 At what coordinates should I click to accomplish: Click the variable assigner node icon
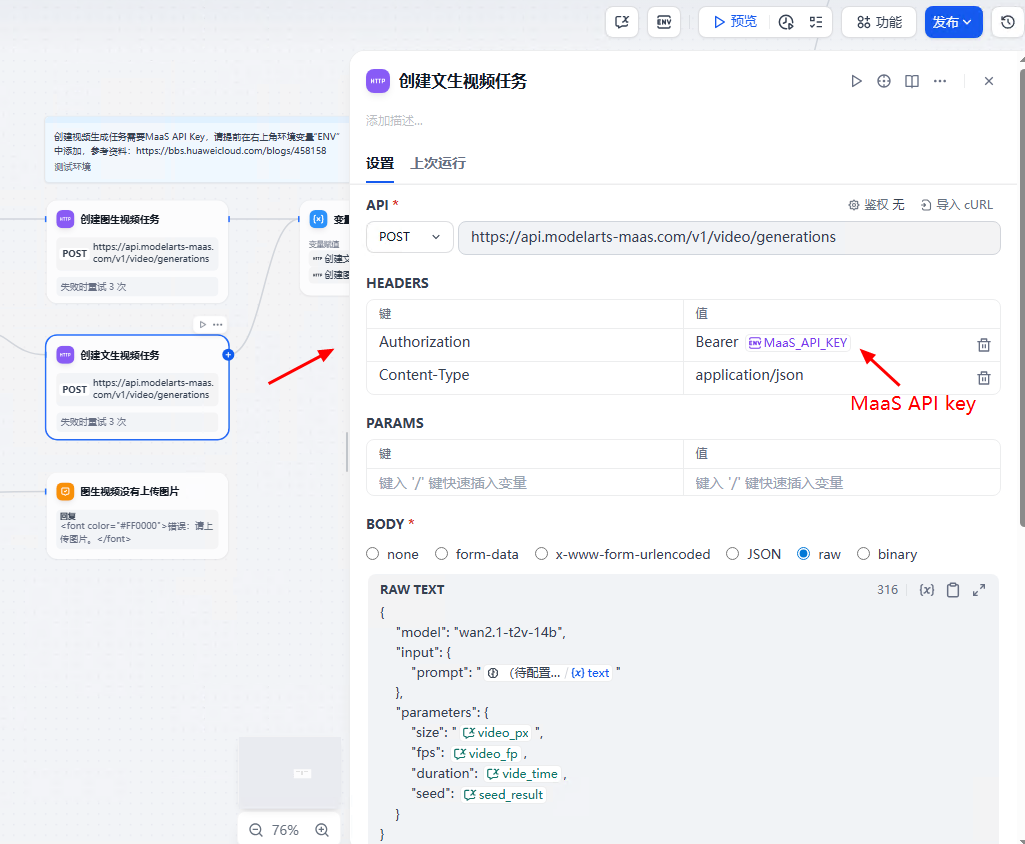(318, 219)
